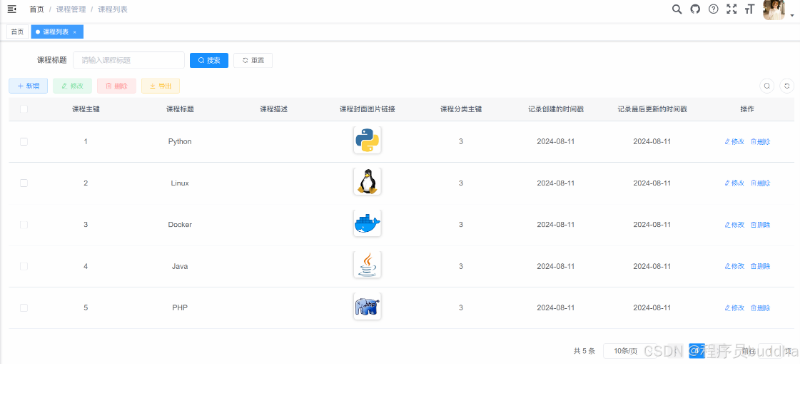Click the 课程标题 column header
Viewport: 800px width, 407px height.
[x=180, y=109]
